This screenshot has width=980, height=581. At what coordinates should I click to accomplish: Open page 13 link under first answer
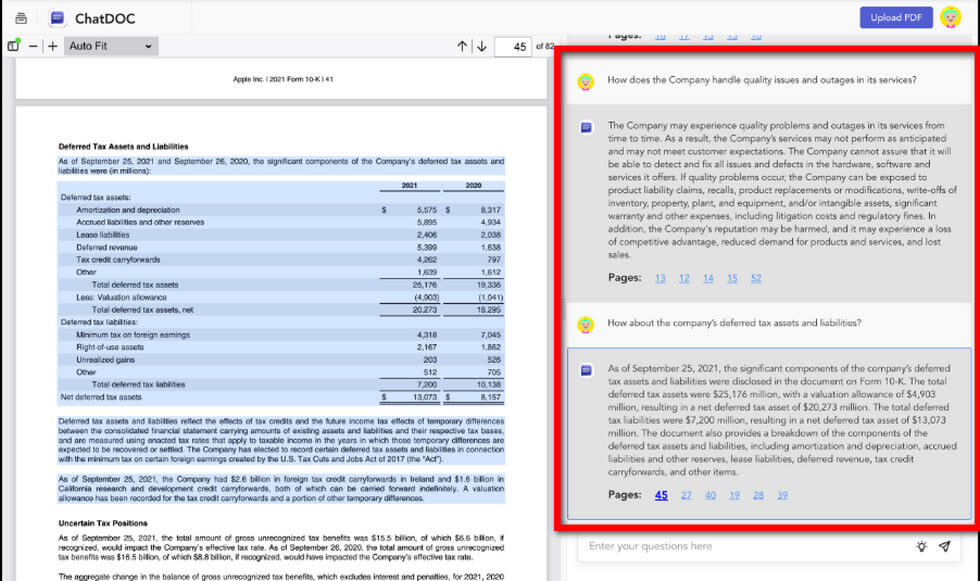point(659,279)
